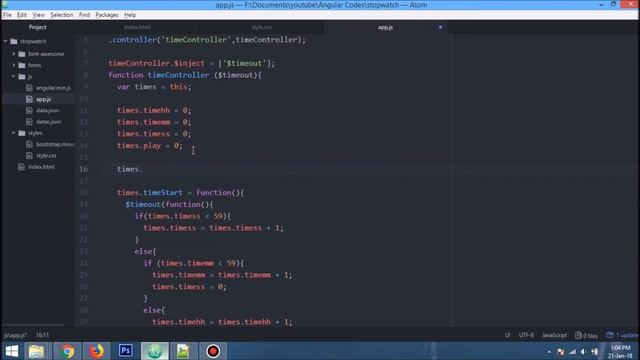The image size is (640, 360).
Task: Click the styles folder icon
Action: 22,133
